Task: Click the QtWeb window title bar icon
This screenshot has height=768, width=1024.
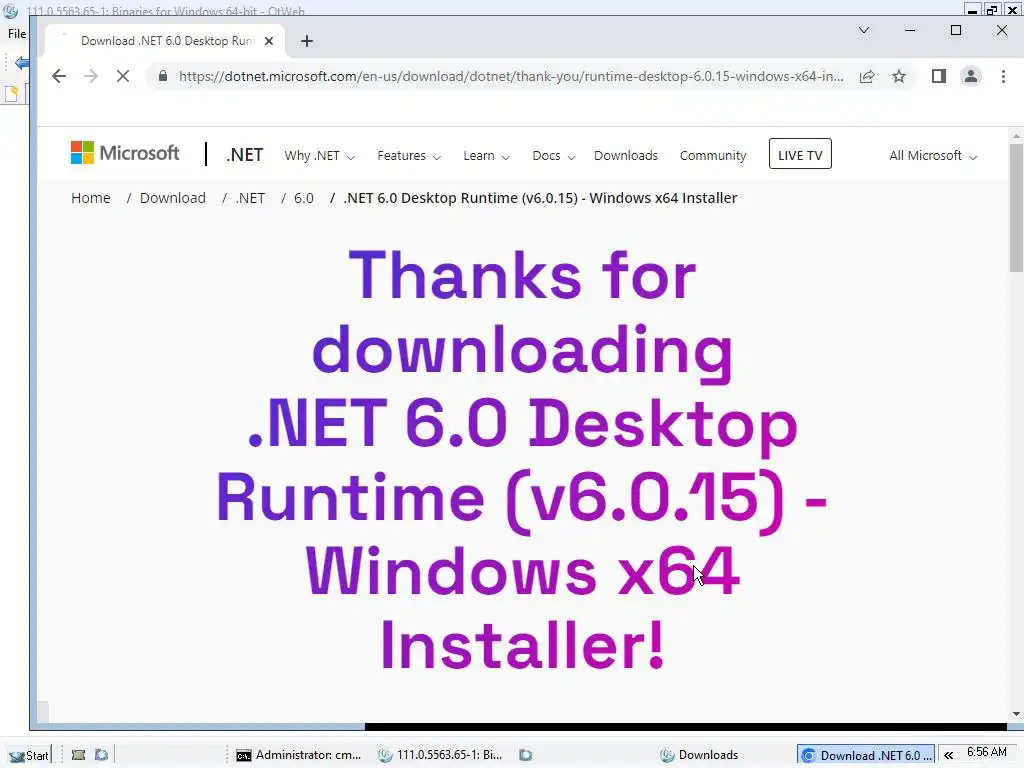Action: (10, 10)
